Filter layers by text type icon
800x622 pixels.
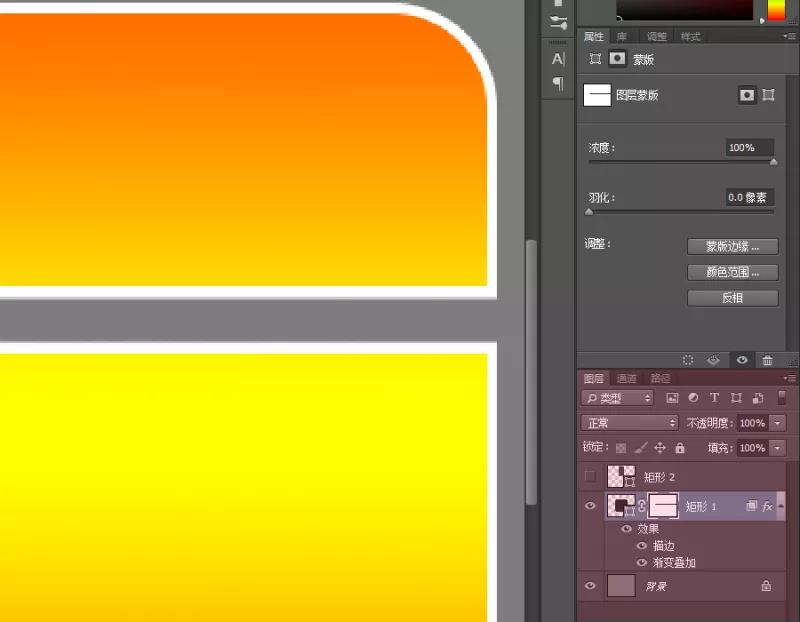714,398
